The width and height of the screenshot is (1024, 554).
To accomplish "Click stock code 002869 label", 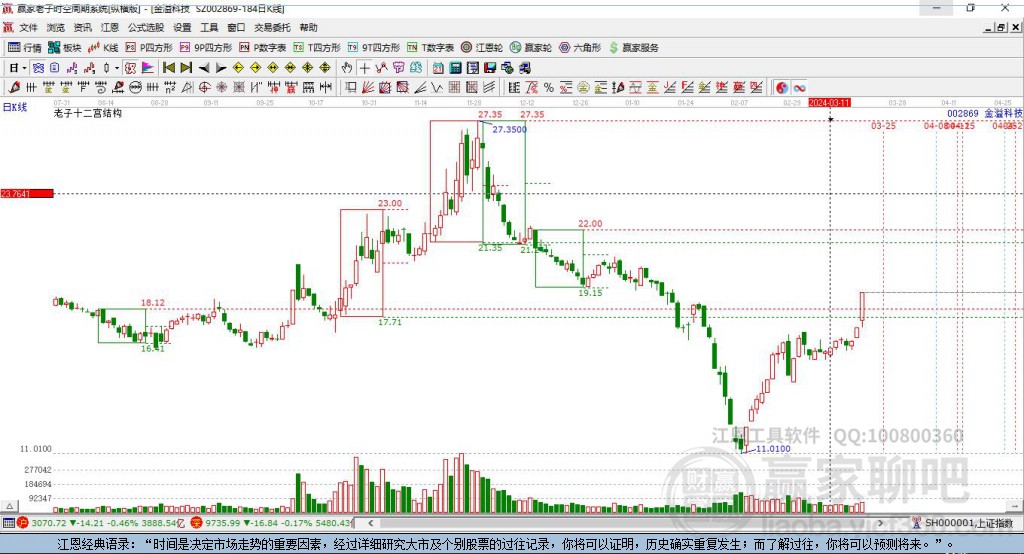I will tap(963, 113).
